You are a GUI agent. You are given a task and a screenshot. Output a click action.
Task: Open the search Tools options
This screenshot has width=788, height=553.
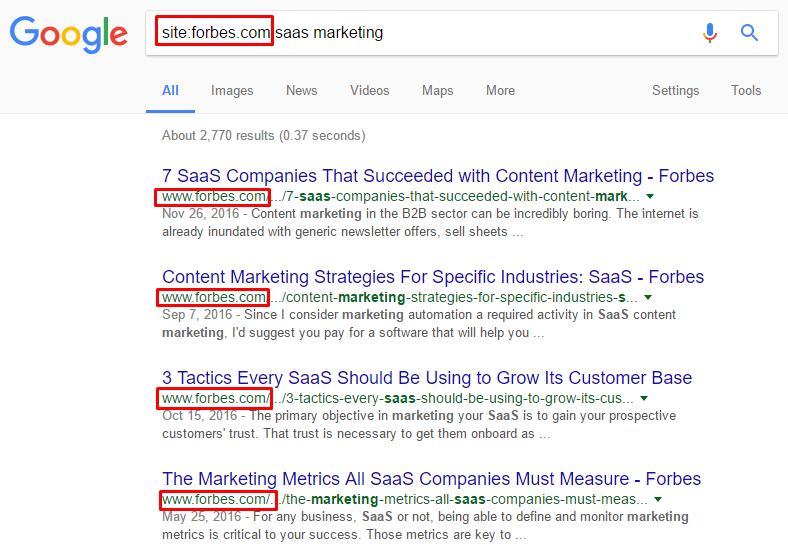pos(746,90)
